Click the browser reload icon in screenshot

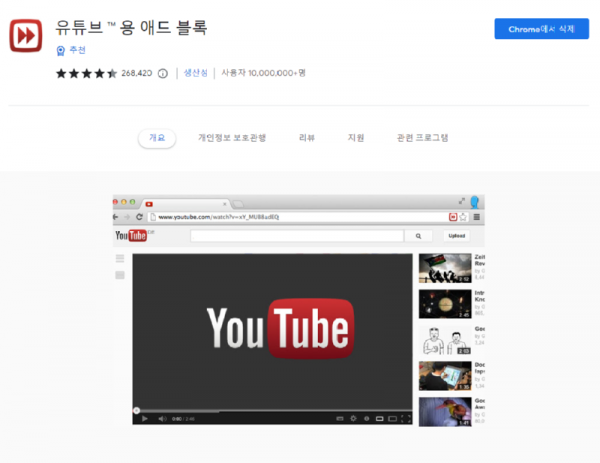139,217
